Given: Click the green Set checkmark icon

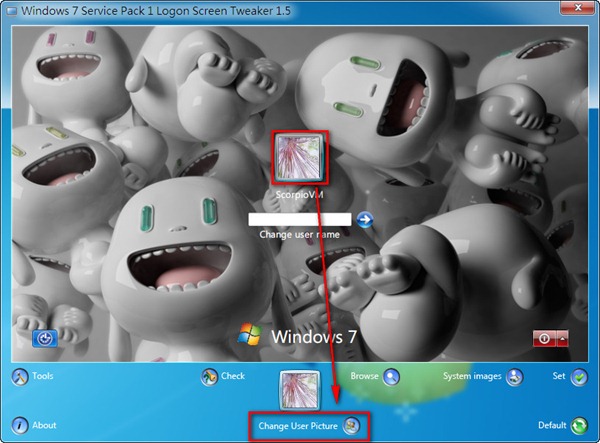Looking at the screenshot, I should click(x=579, y=377).
